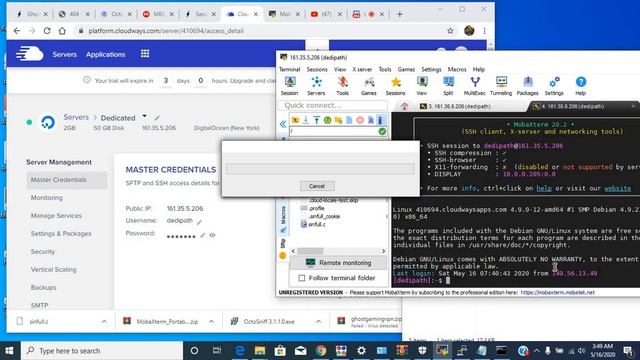640x360 pixels.
Task: Expand the Dedicated server dropdown arrow
Action: (x=144, y=116)
